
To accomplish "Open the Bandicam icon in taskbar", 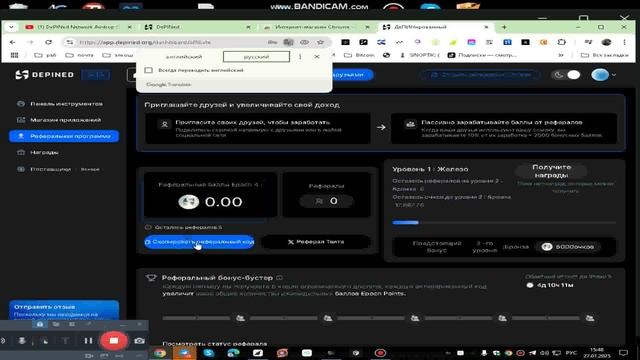I will tap(380, 353).
